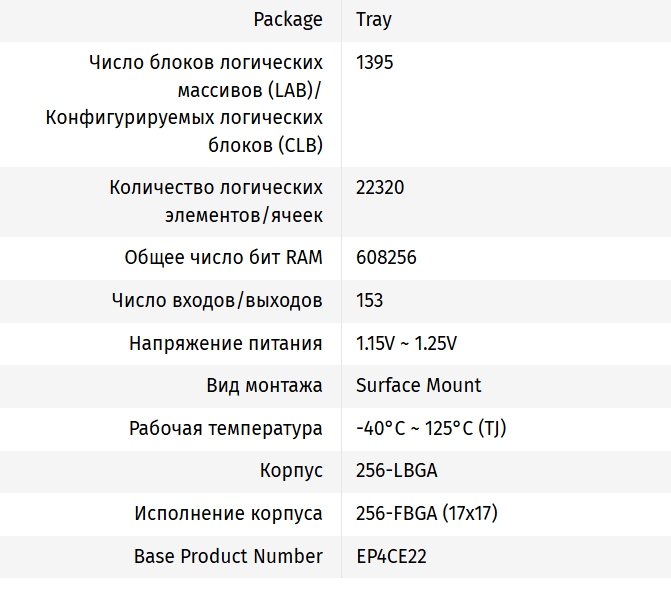
Task: Click the "Количество логических элементов/ячеек" label
Action: [x=216, y=201]
